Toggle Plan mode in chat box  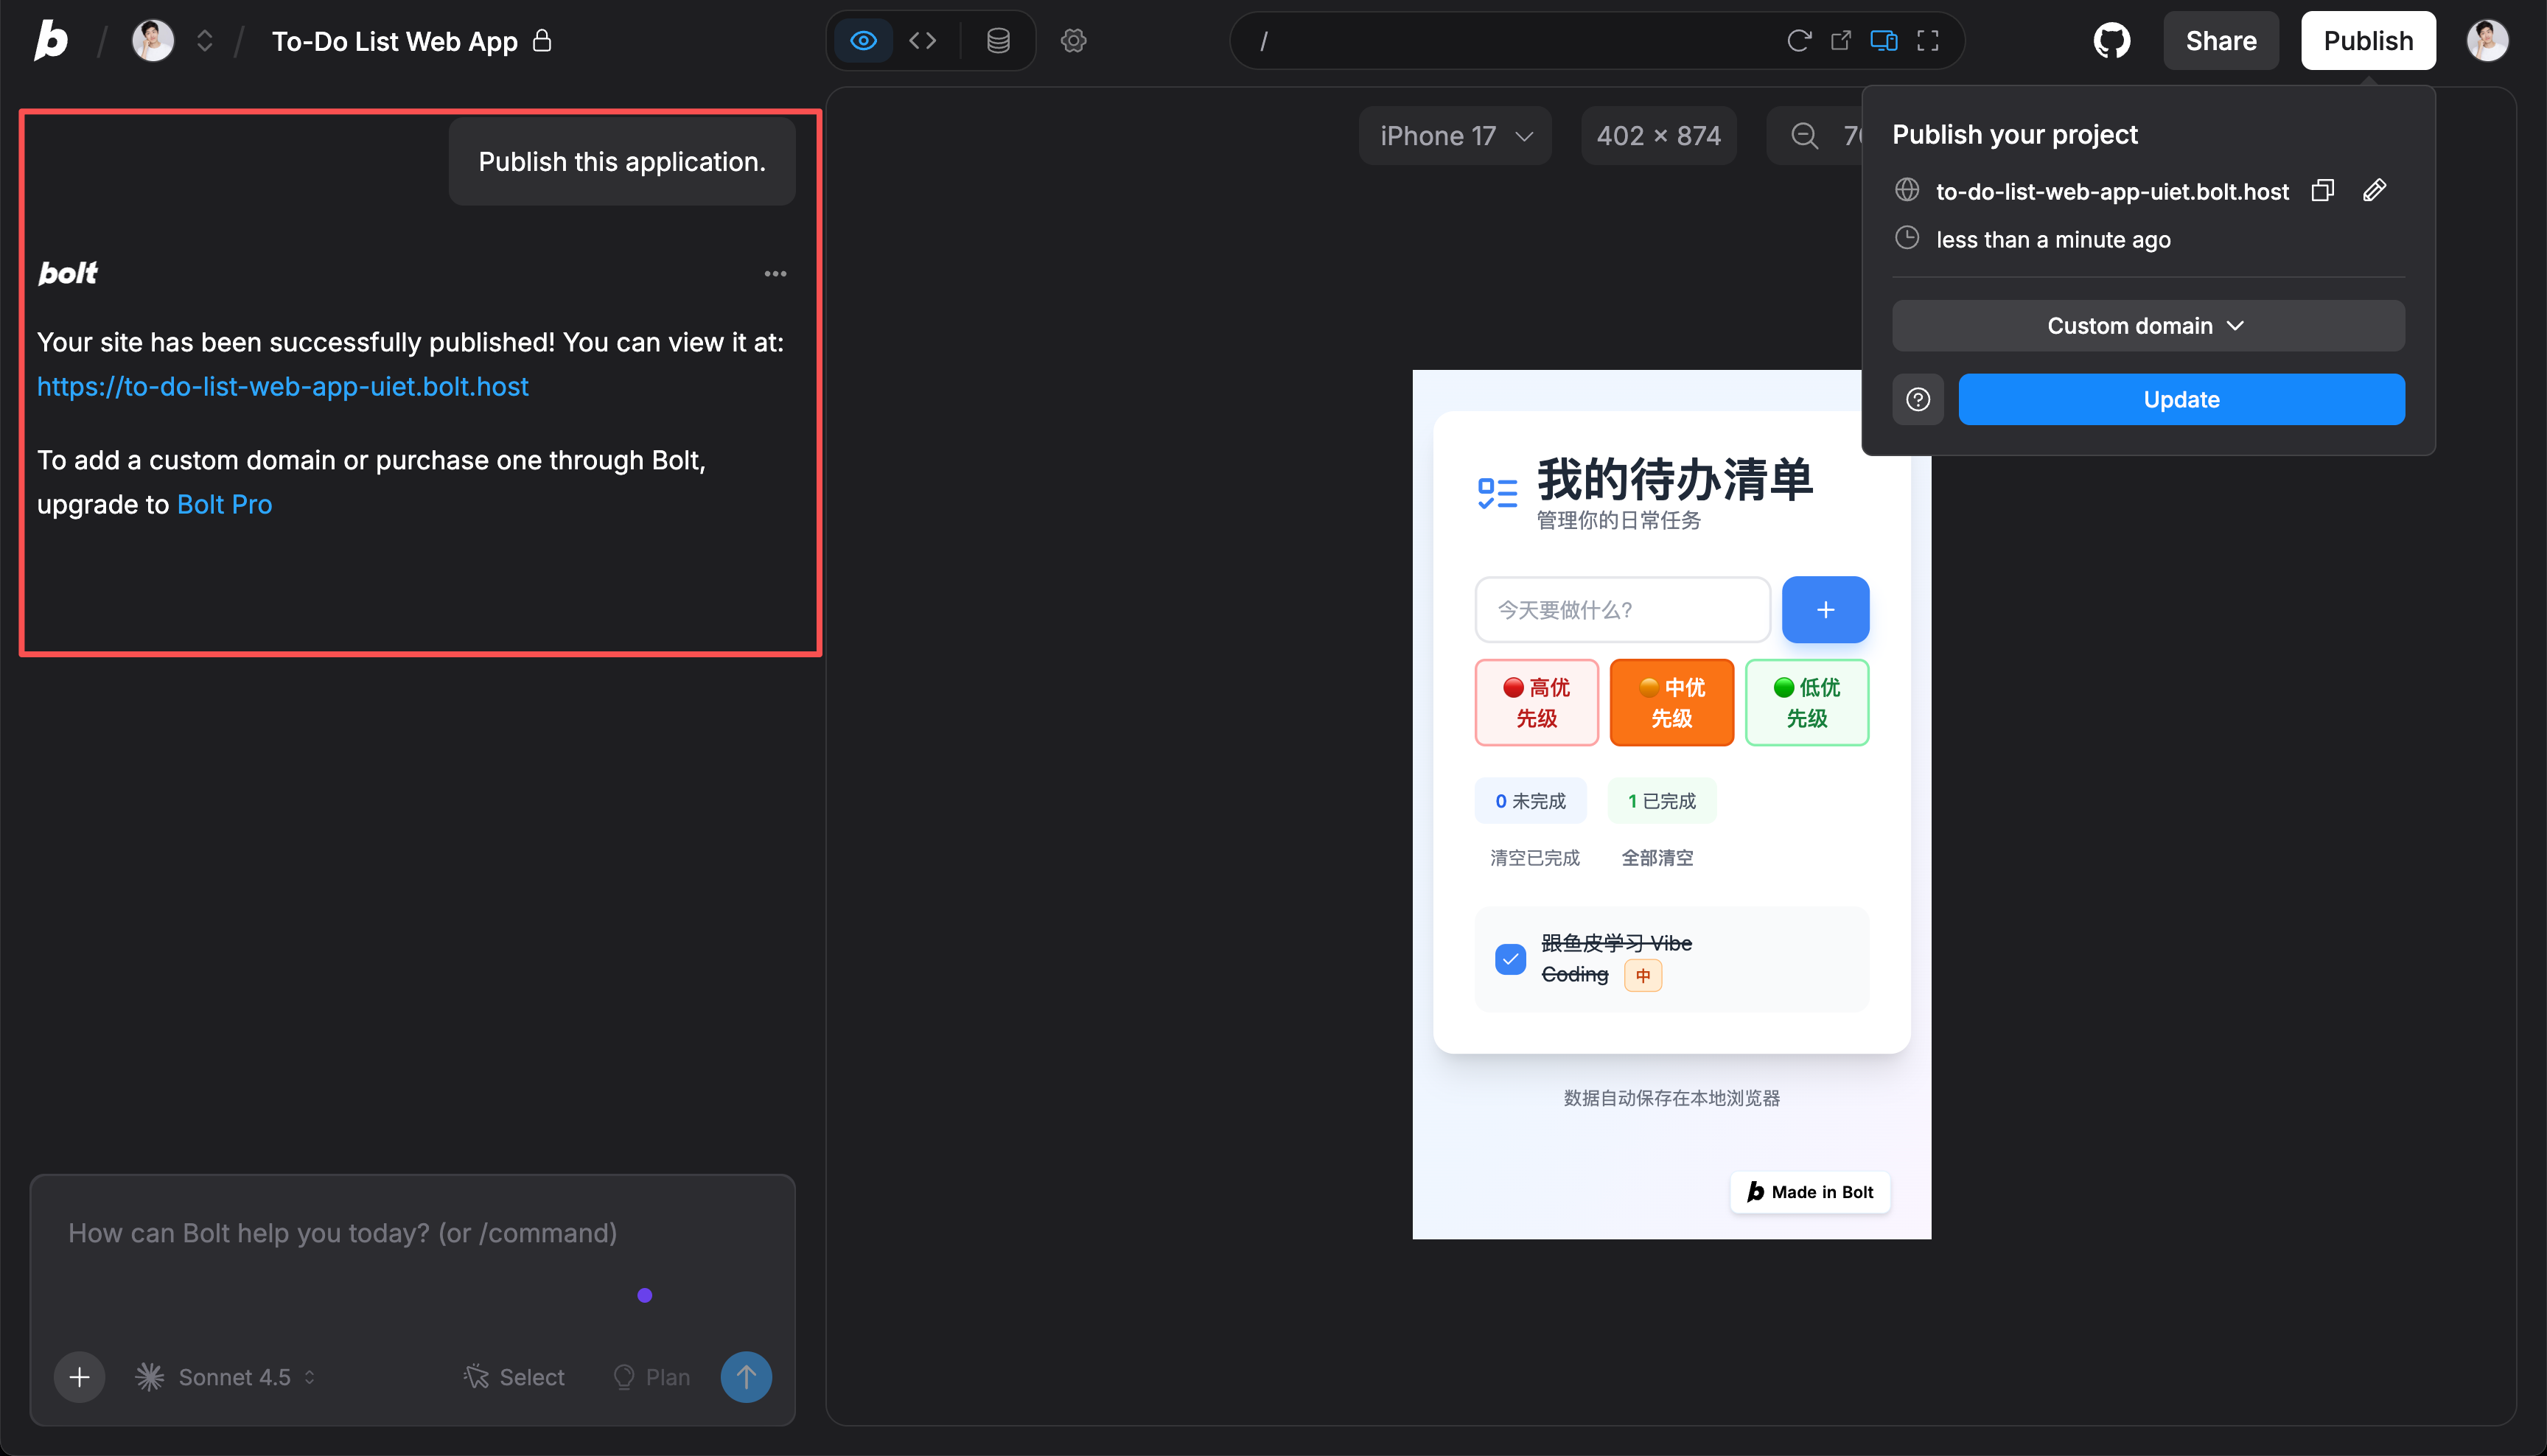point(651,1377)
